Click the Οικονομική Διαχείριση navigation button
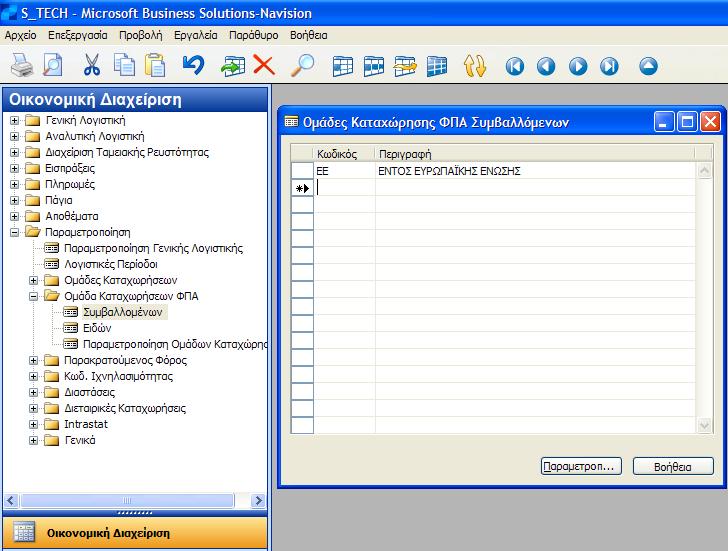Screen dimensions: 728x551 tap(135, 533)
